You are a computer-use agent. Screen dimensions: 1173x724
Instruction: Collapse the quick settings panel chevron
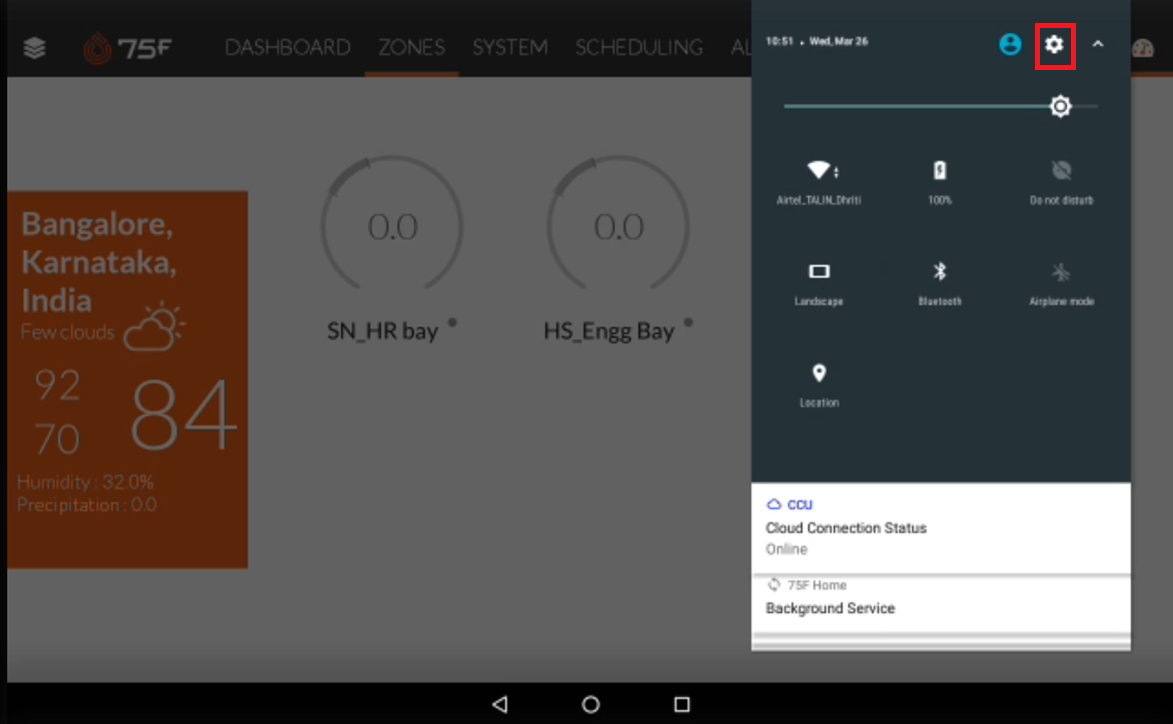coord(1098,44)
